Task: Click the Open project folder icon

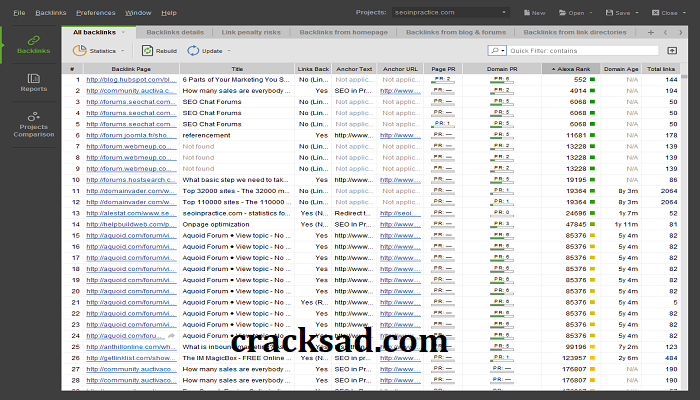Action: click(562, 12)
